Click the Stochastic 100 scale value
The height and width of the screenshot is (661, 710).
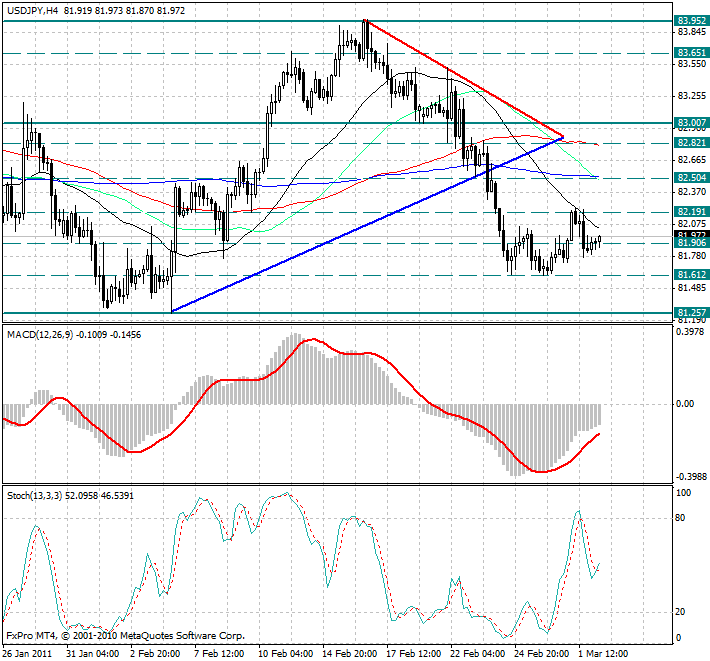[x=683, y=493]
